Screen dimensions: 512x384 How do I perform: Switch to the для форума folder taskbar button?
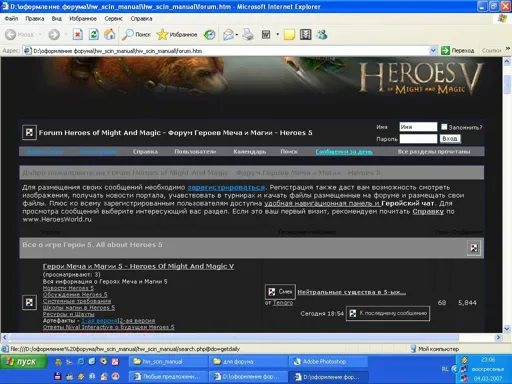click(x=248, y=362)
